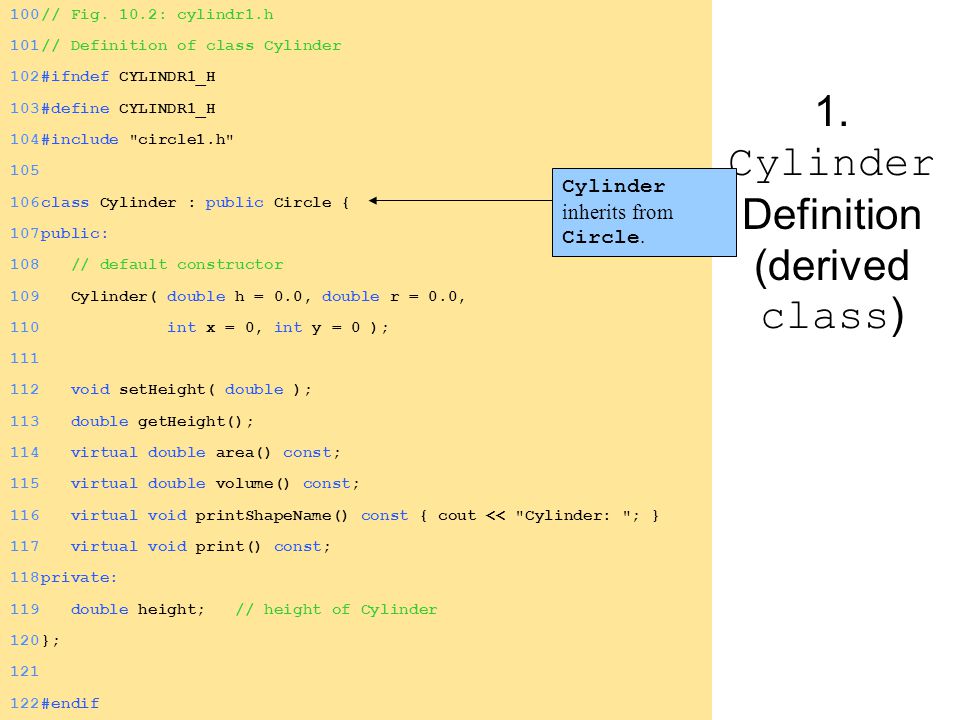Screen dimensions: 960x720
Task: Click the '// height of Cylinder' comment
Action: 336,609
